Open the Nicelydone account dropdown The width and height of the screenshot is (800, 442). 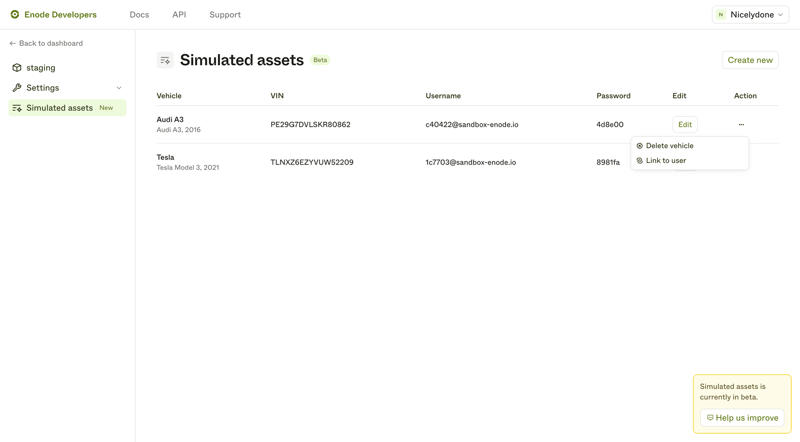pos(750,14)
